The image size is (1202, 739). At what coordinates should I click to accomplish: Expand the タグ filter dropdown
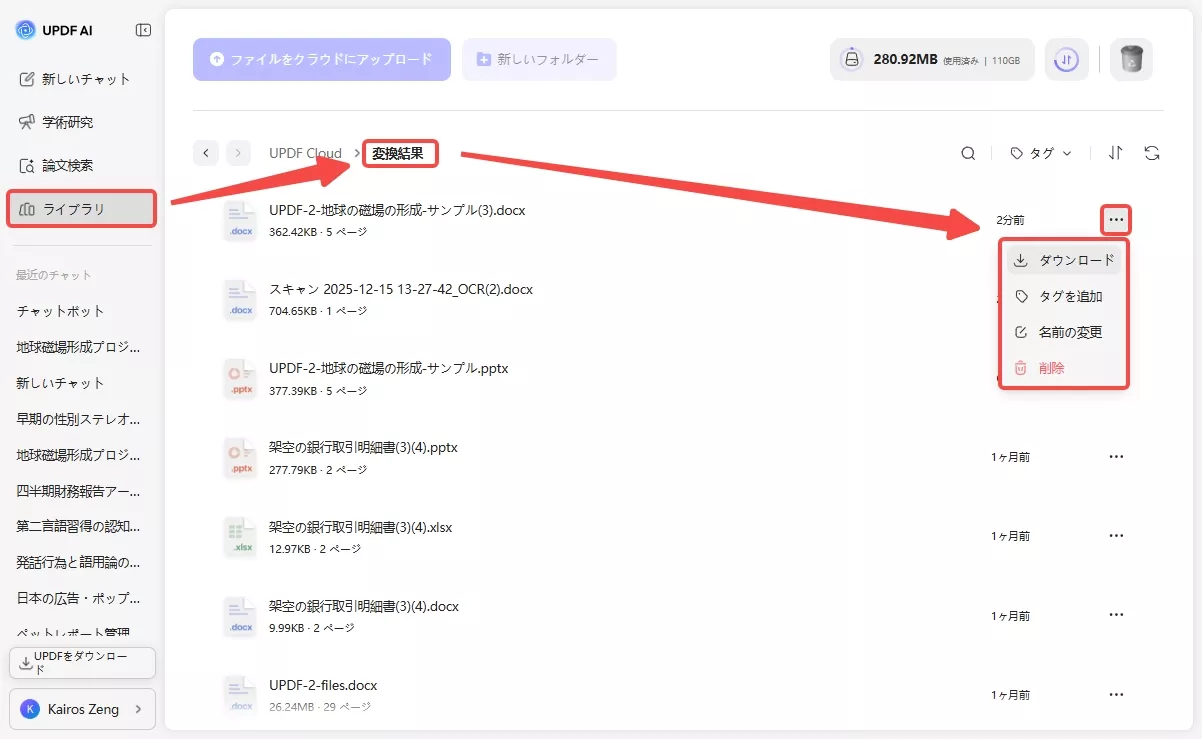[x=1040, y=152]
